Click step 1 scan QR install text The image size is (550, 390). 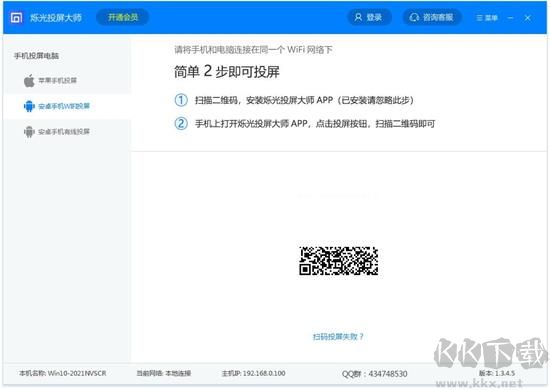click(x=304, y=100)
